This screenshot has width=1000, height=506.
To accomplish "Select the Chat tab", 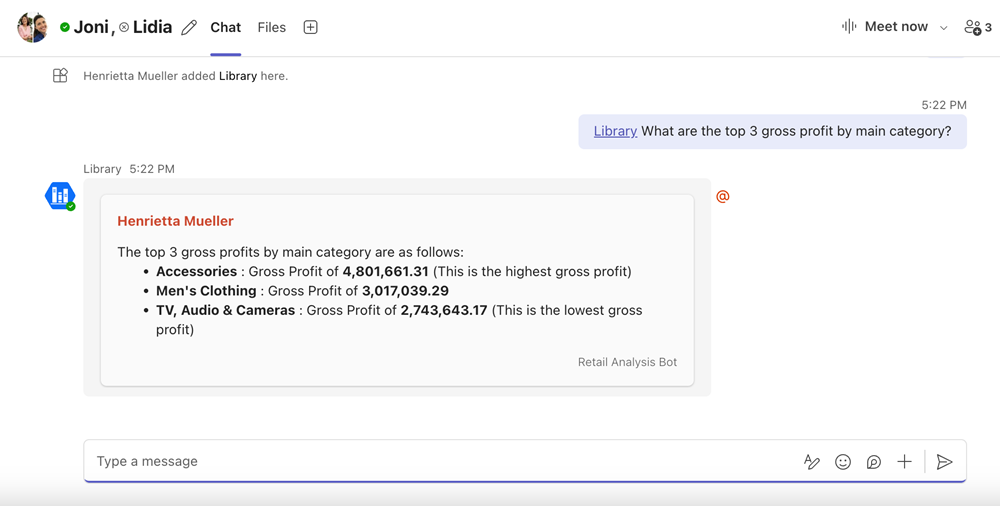I will [225, 28].
